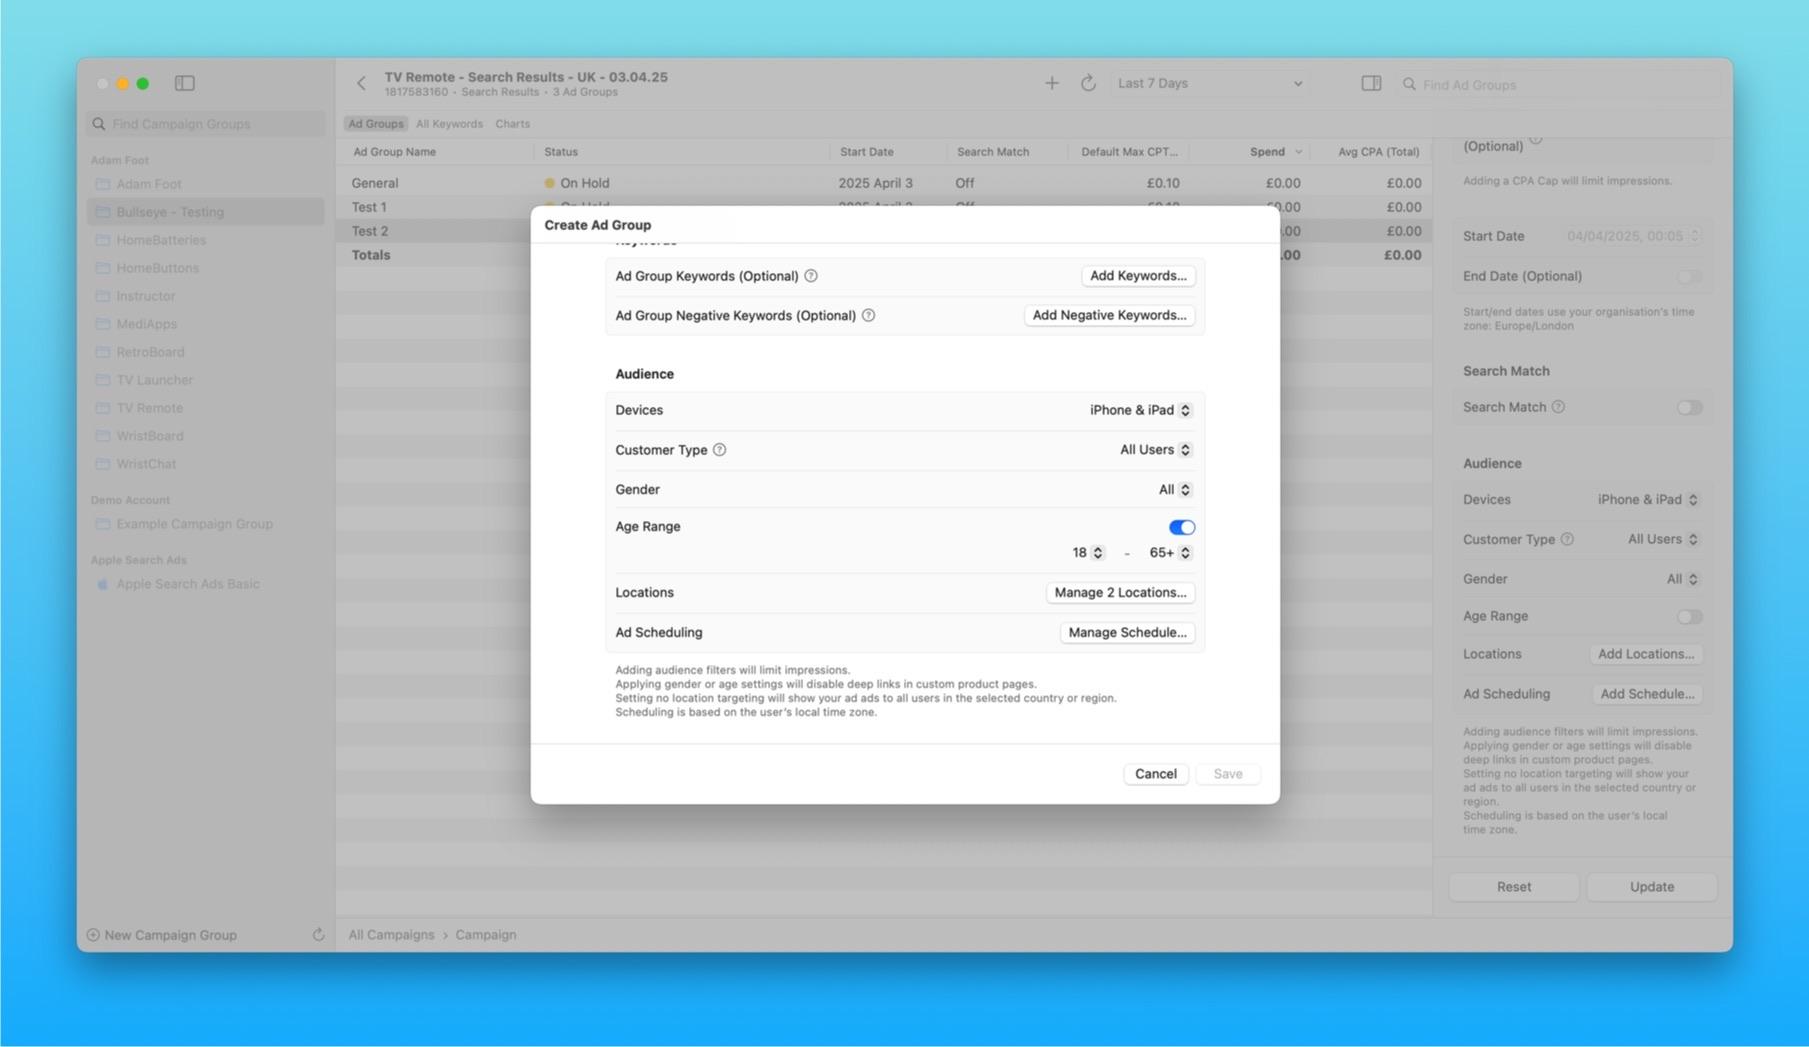The height and width of the screenshot is (1047, 1809).
Task: Click the TV Remote folder icon
Action: coord(102,408)
